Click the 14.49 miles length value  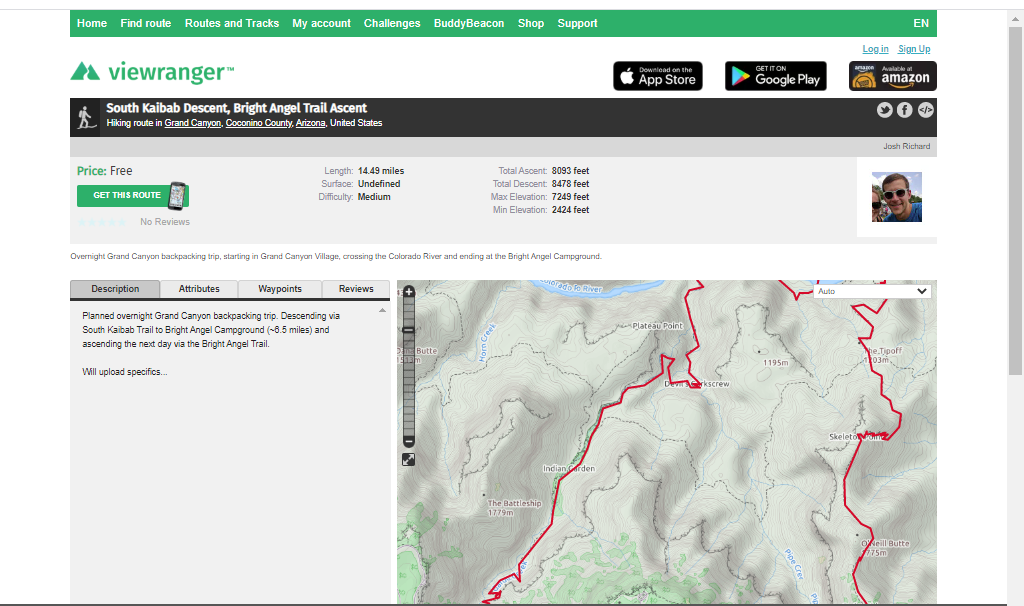(x=381, y=171)
